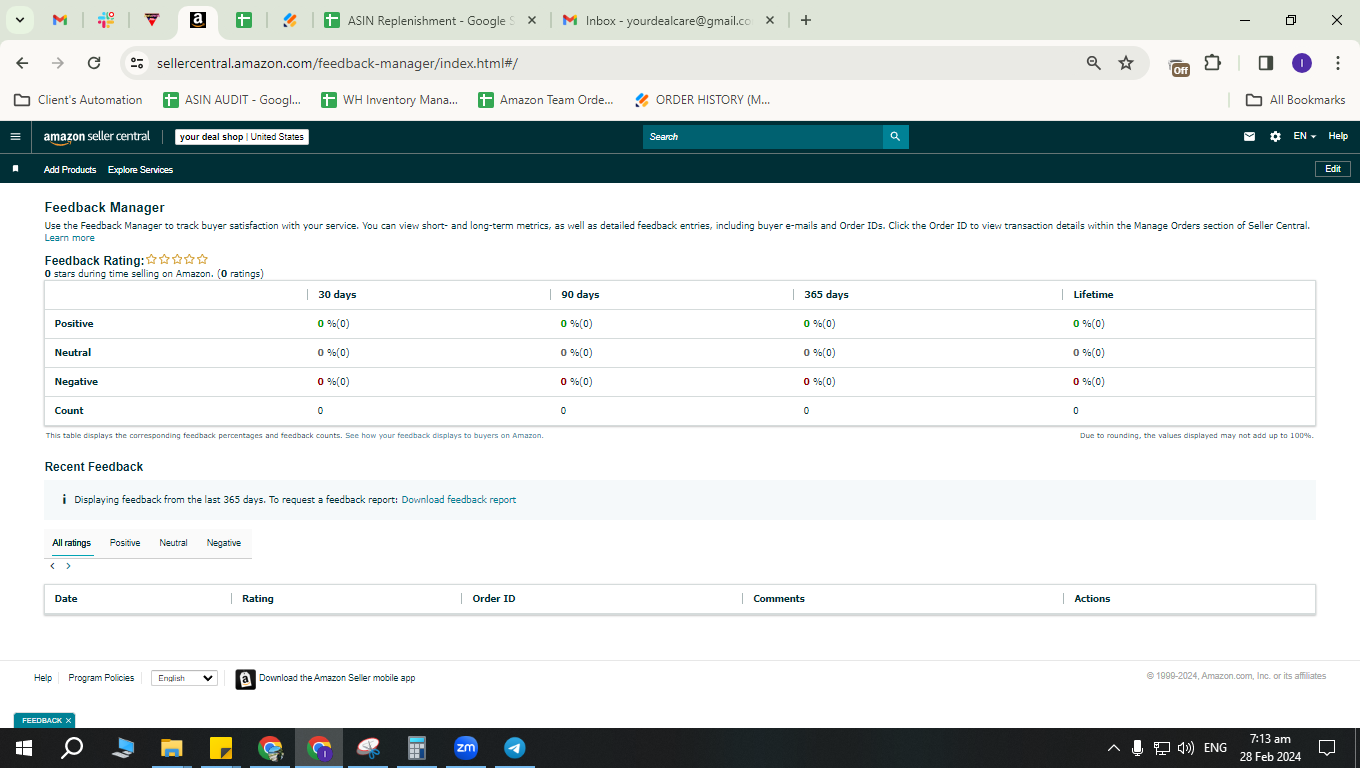The width and height of the screenshot is (1360, 768).
Task: Open the EN language dropdown
Action: tap(1304, 137)
